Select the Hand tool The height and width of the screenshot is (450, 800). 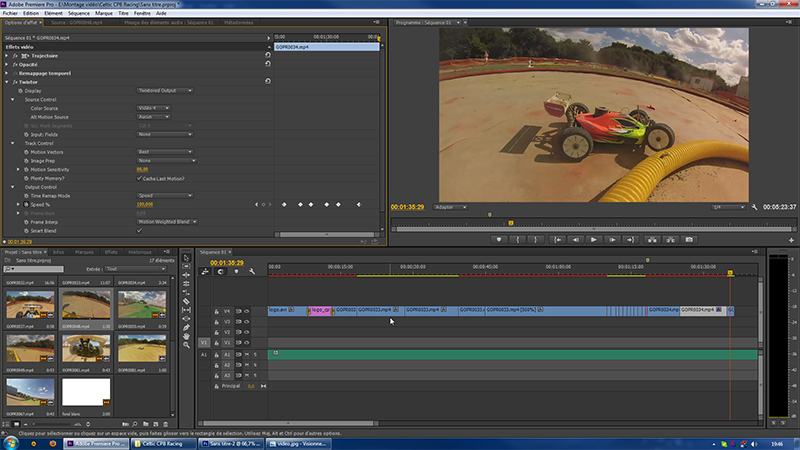pyautogui.click(x=186, y=336)
